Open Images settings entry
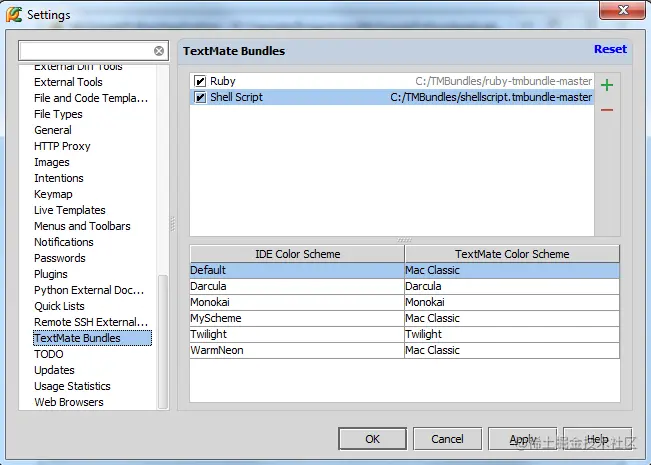651x465 pixels. tap(51, 162)
